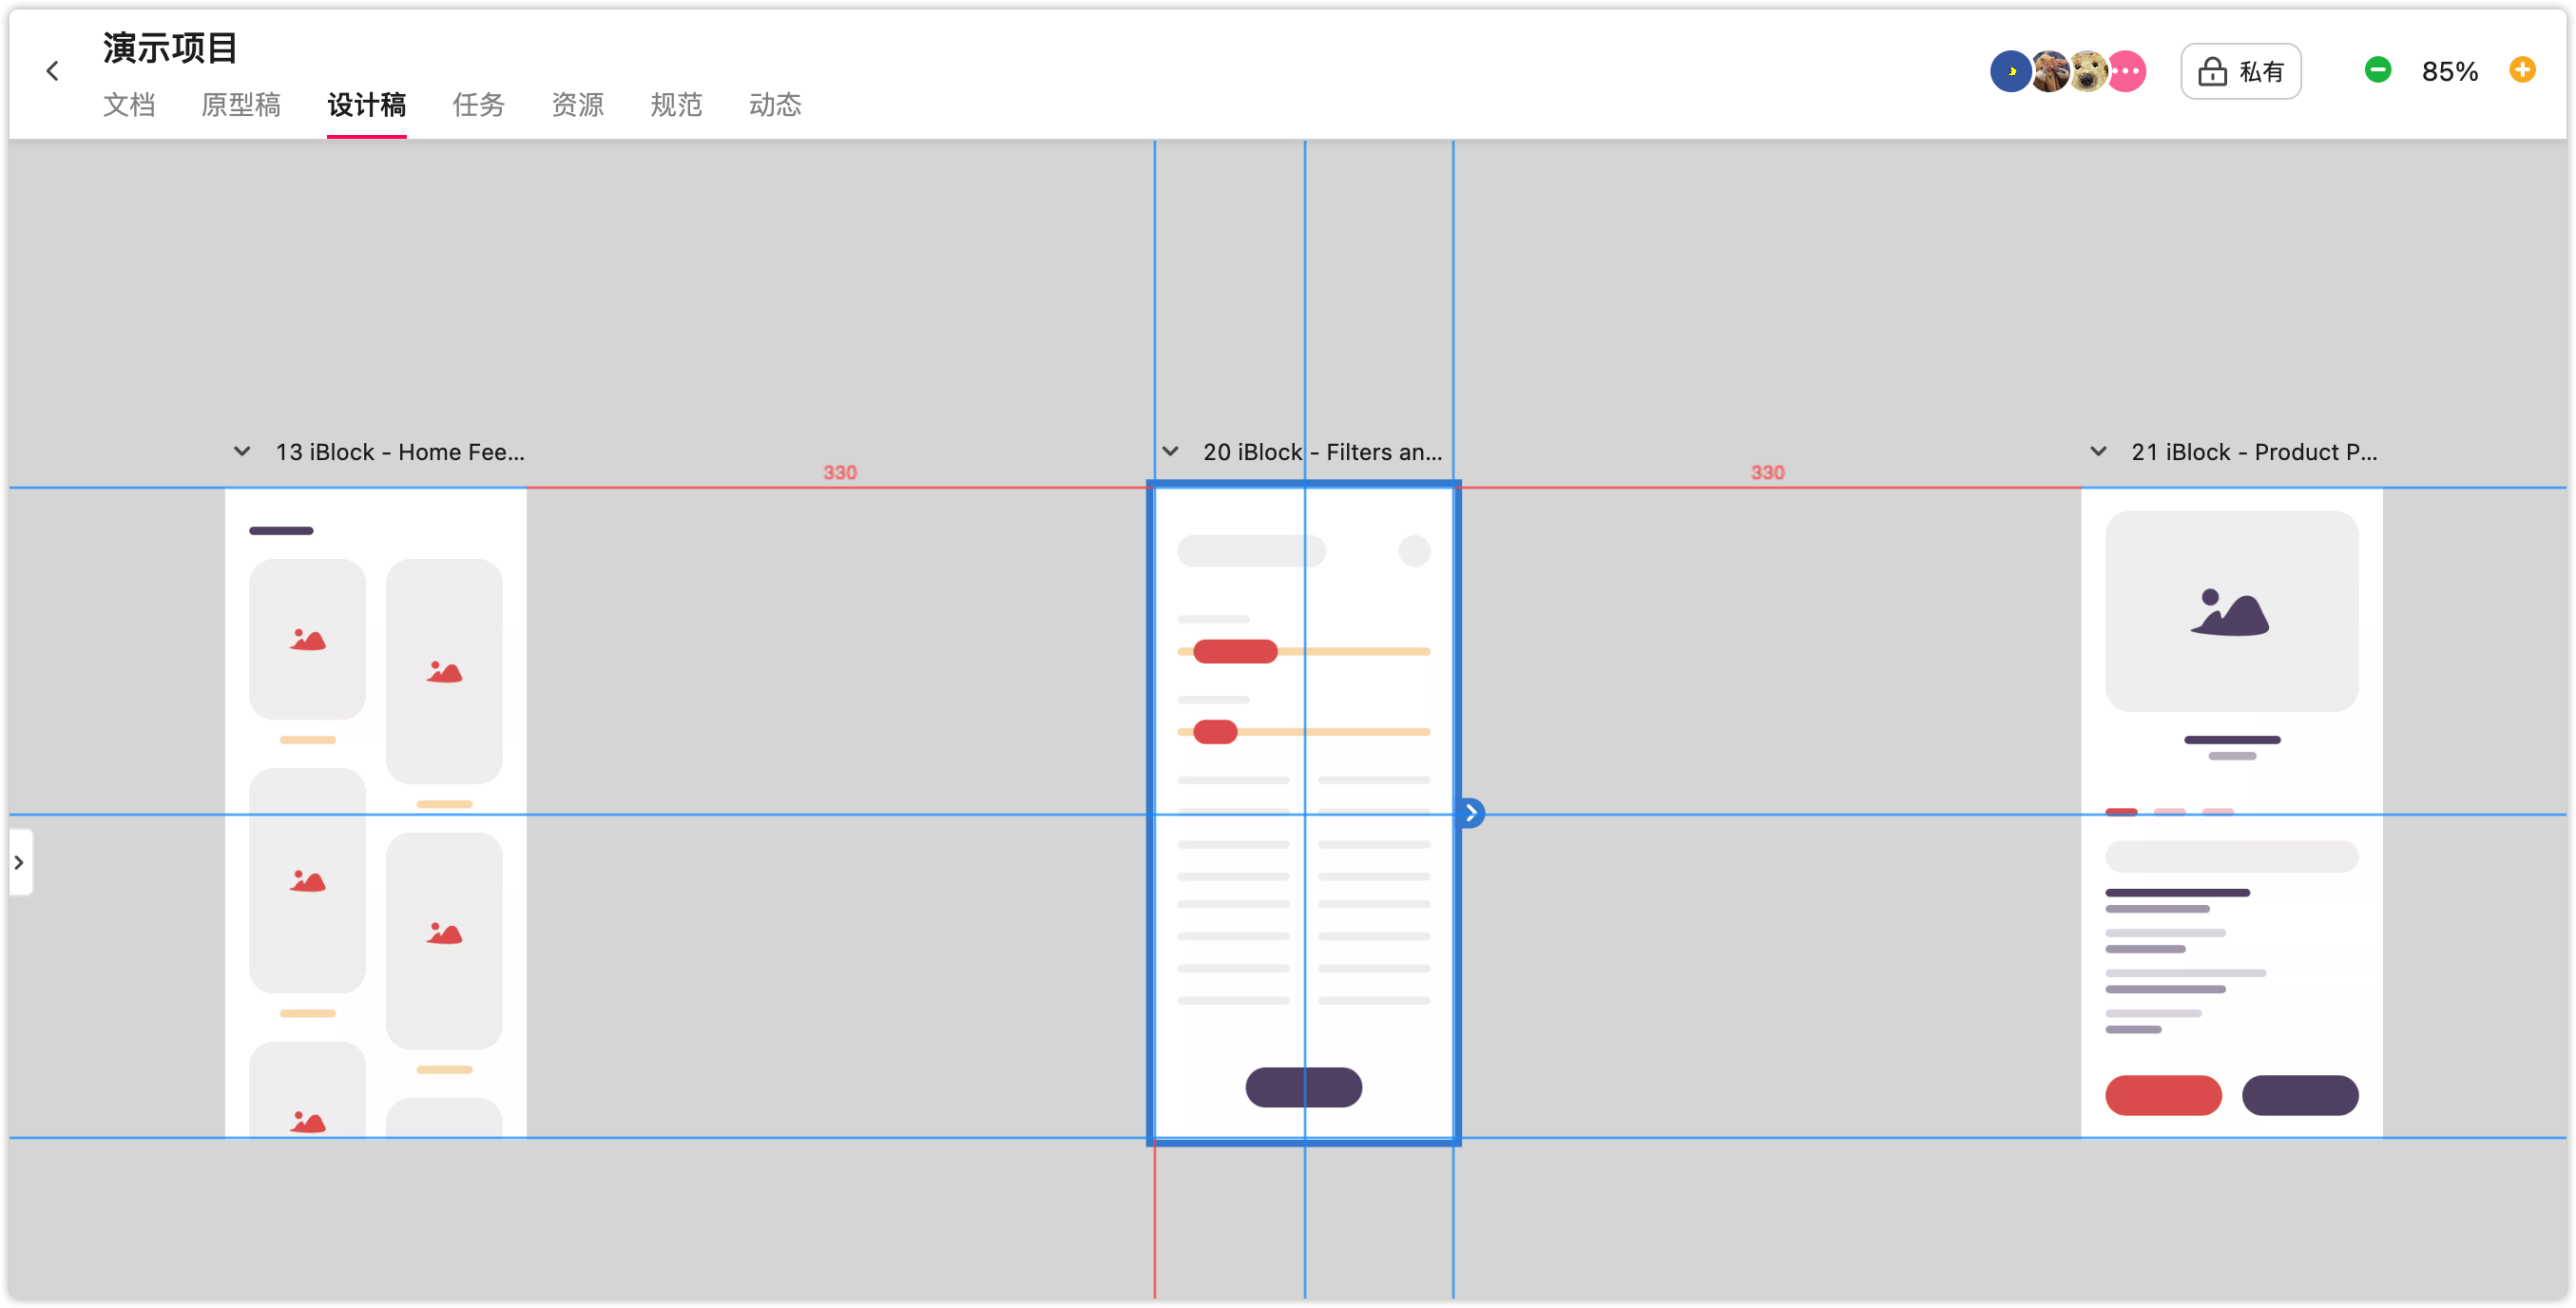Screen dimensions: 2576x1308
Task: Click the green zoom out icon
Action: [x=2377, y=70]
